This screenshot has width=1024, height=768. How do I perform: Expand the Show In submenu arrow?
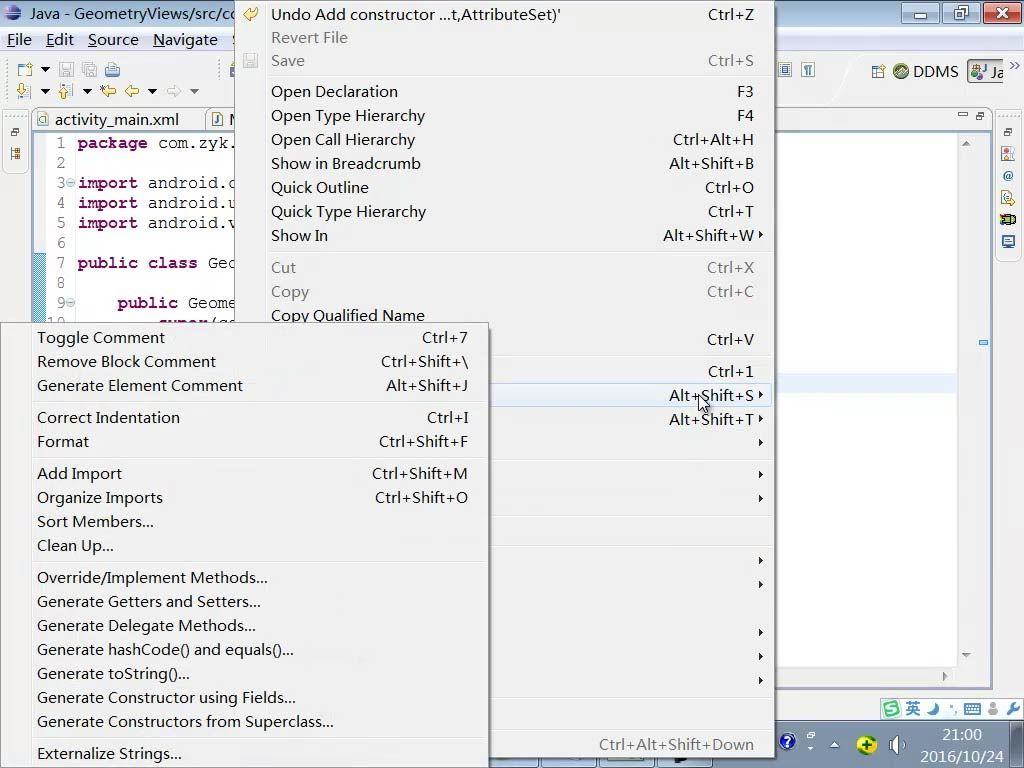tap(761, 235)
